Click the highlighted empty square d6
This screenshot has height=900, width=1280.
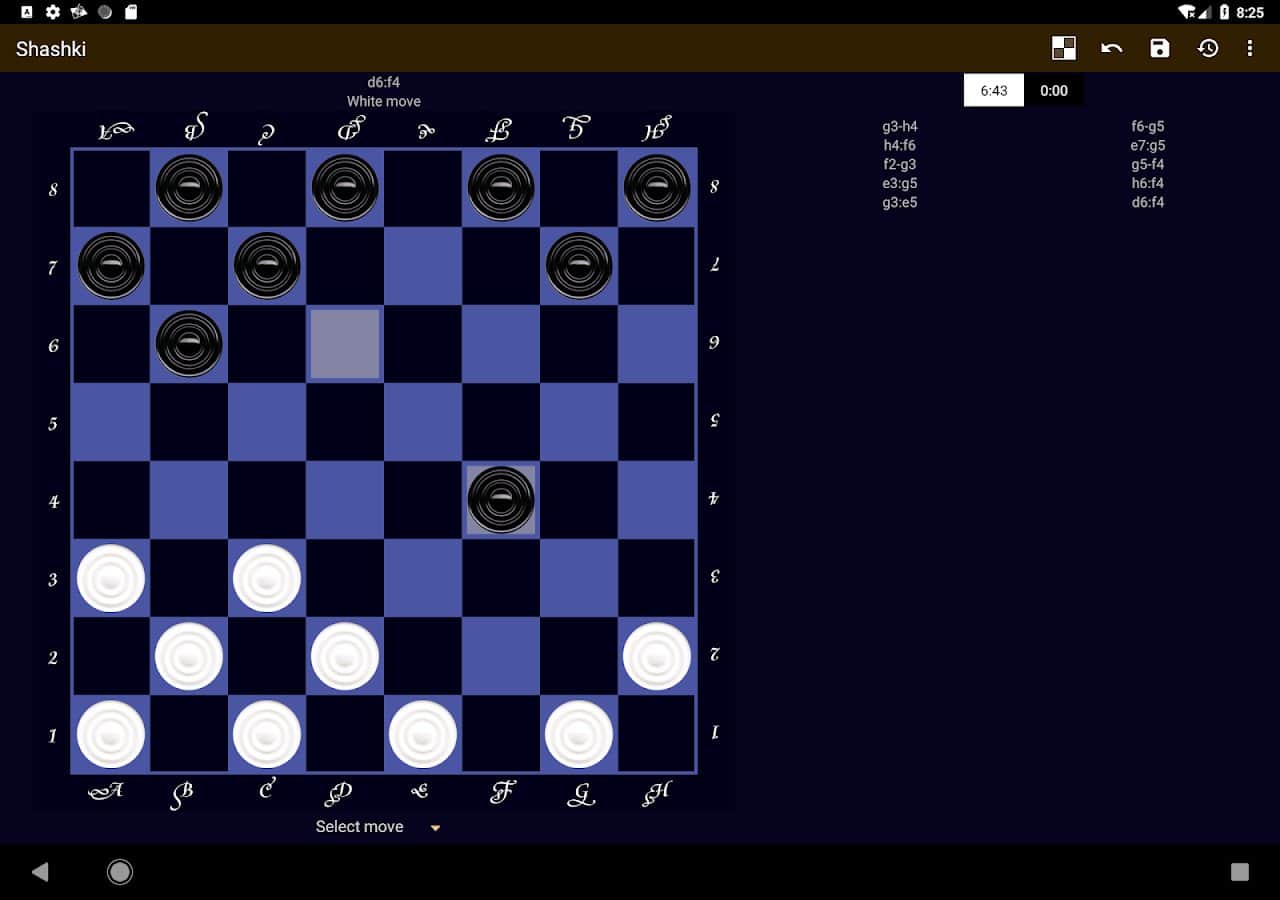point(345,344)
